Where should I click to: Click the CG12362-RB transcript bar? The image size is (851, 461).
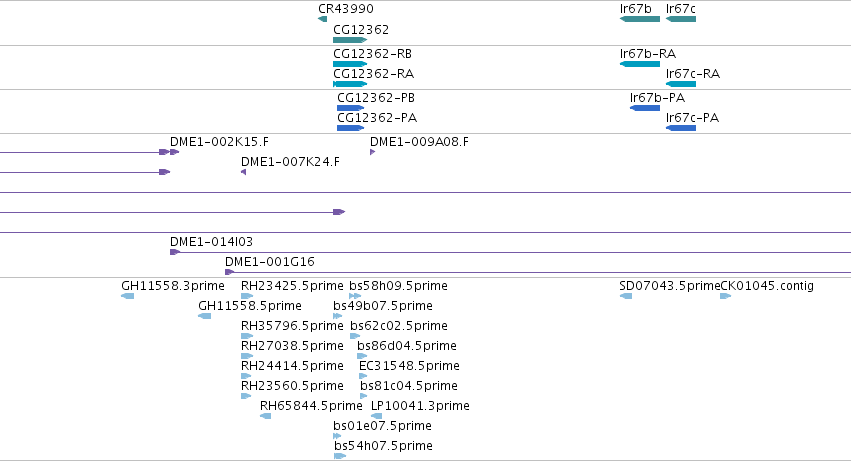[350, 64]
